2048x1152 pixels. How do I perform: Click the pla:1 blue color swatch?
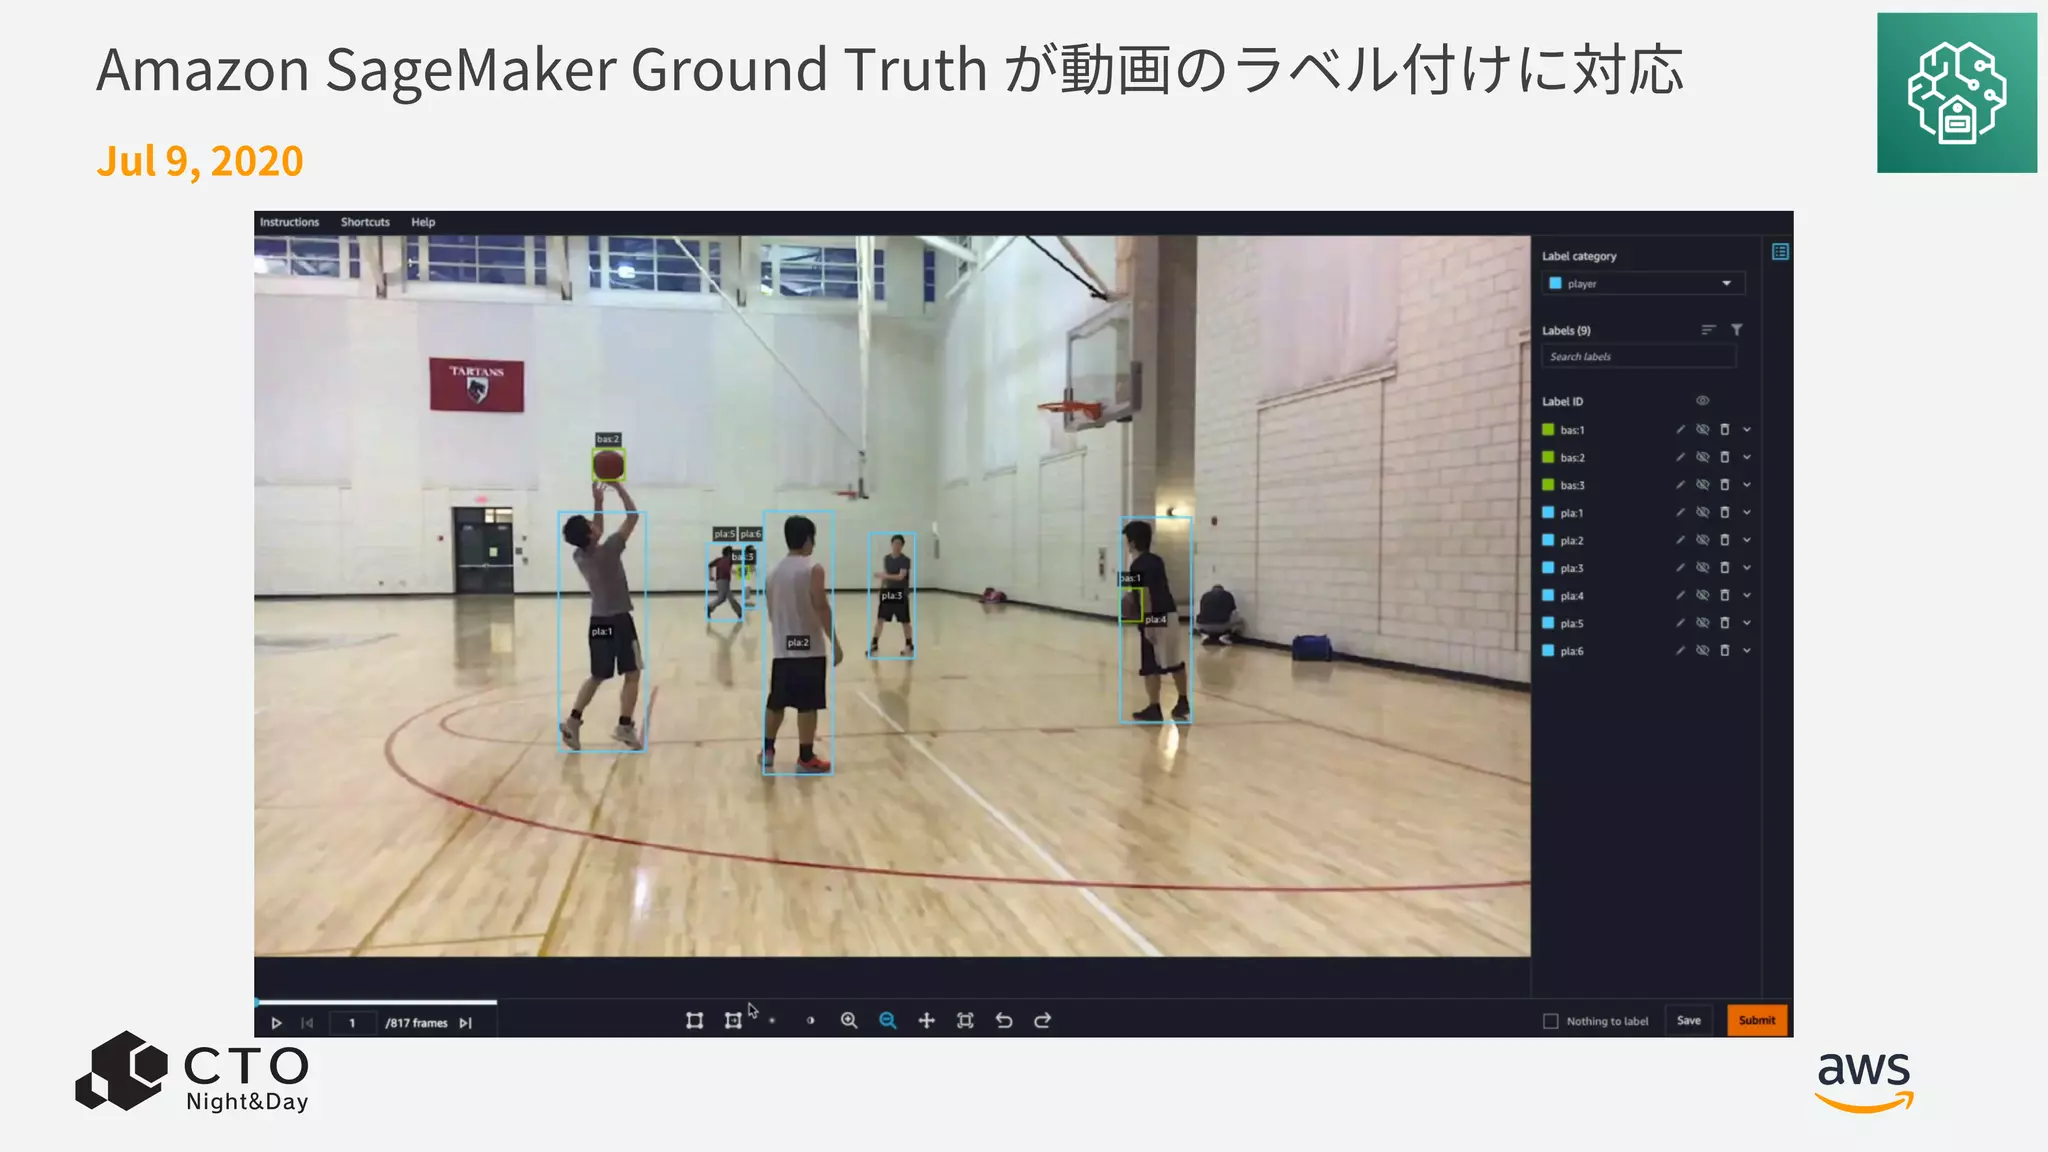point(1548,512)
